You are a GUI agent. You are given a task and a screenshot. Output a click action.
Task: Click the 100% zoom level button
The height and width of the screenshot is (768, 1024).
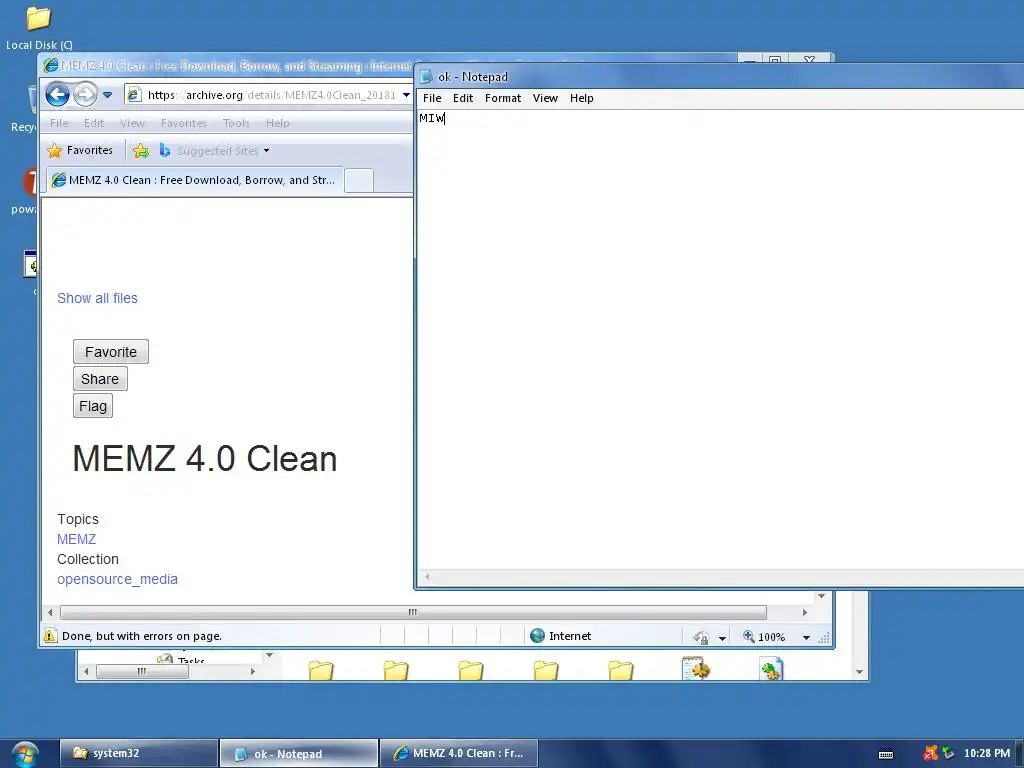pos(764,637)
